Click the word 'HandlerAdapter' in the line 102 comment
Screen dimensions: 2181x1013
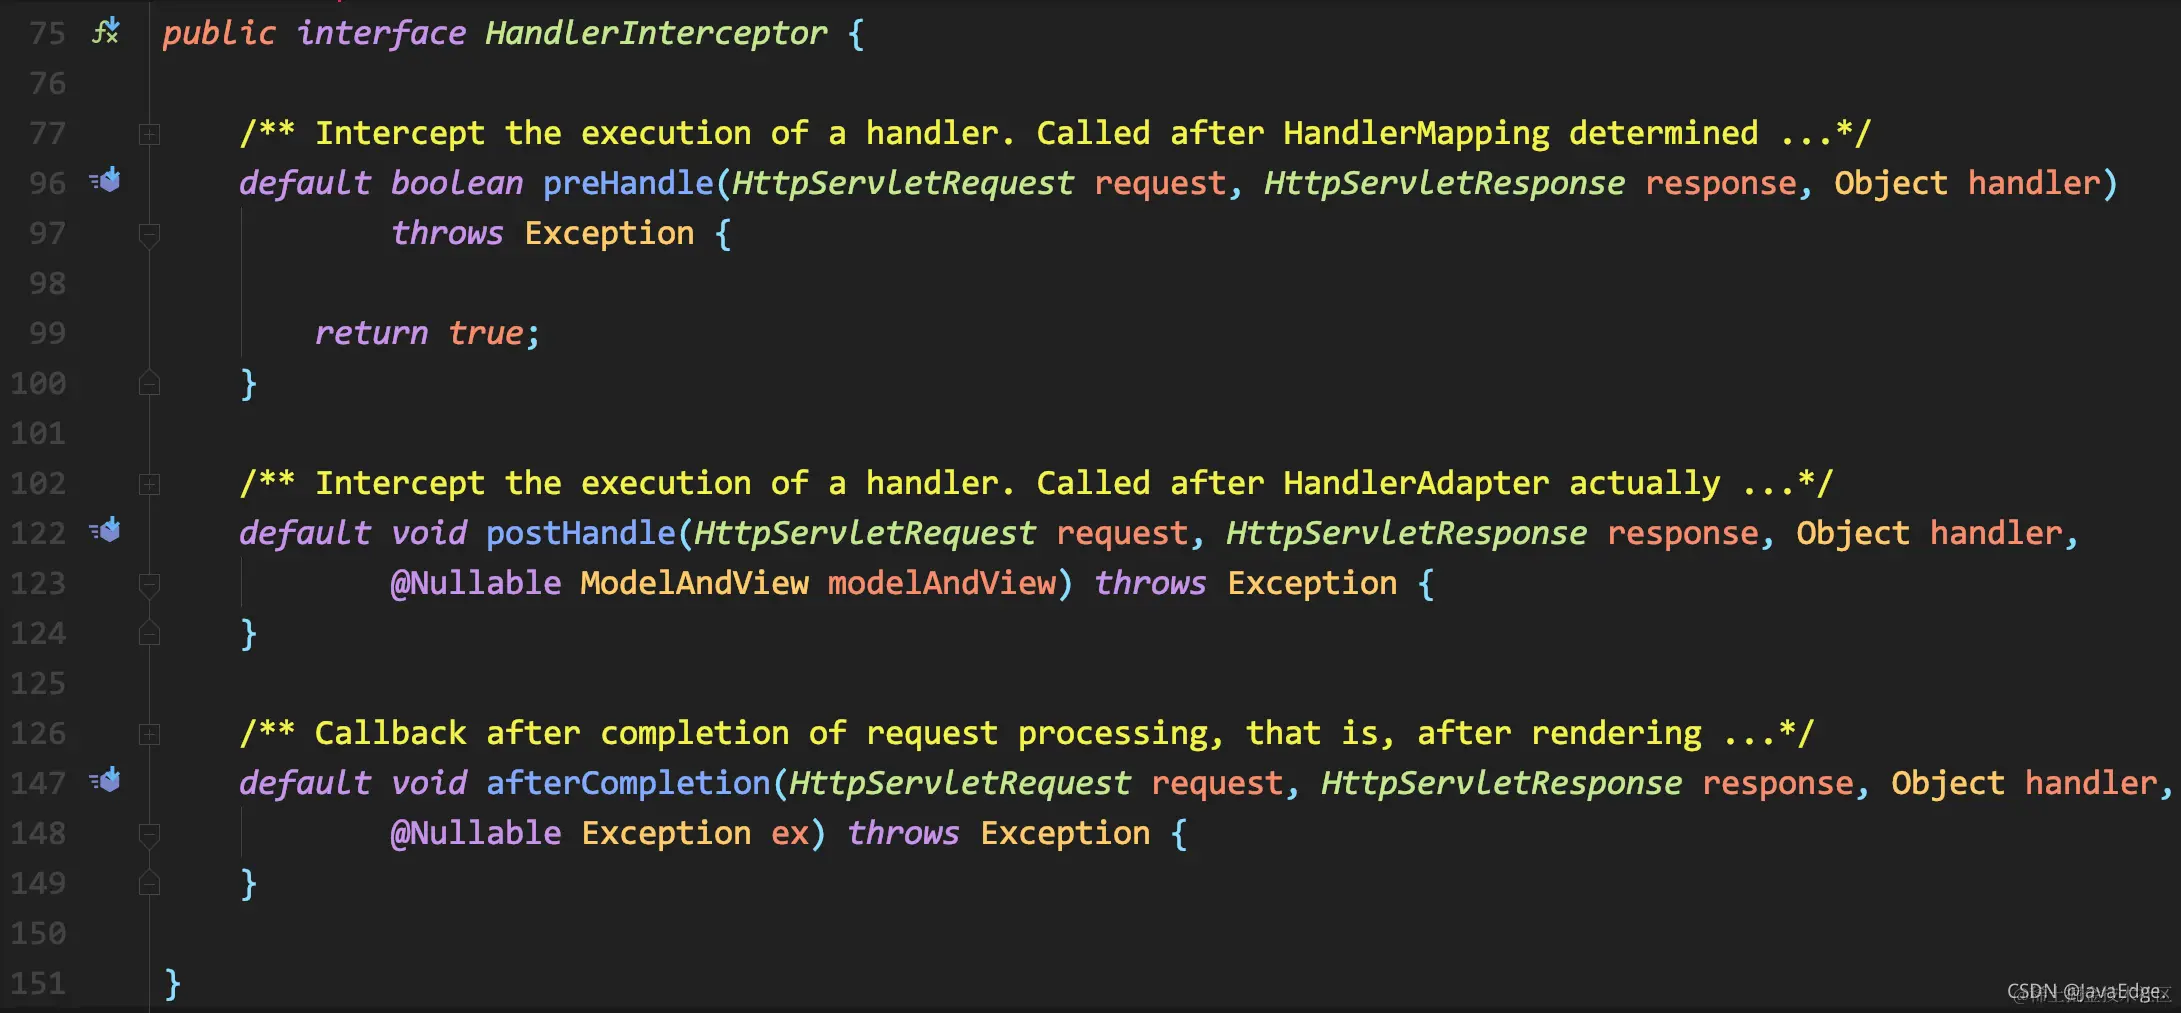point(1416,483)
